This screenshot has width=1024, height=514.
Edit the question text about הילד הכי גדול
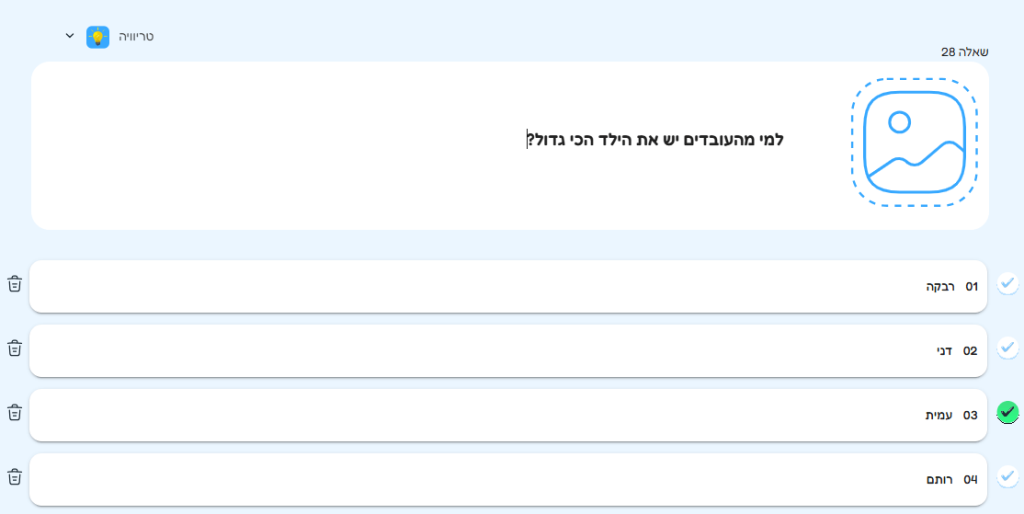pyautogui.click(x=656, y=140)
